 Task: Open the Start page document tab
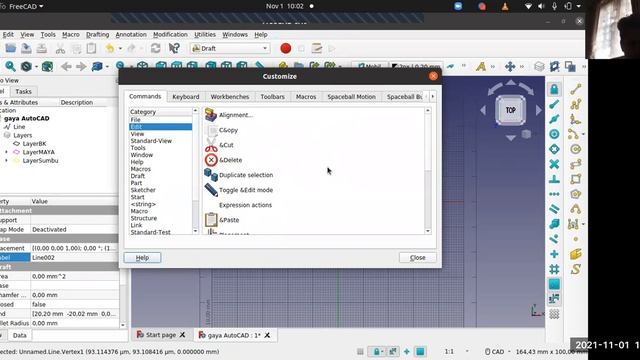tap(161, 335)
